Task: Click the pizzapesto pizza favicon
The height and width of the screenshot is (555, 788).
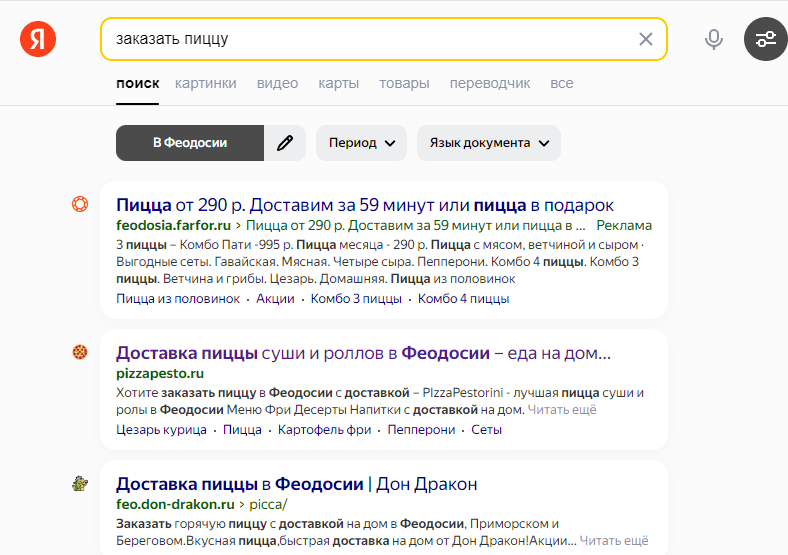Action: point(80,352)
